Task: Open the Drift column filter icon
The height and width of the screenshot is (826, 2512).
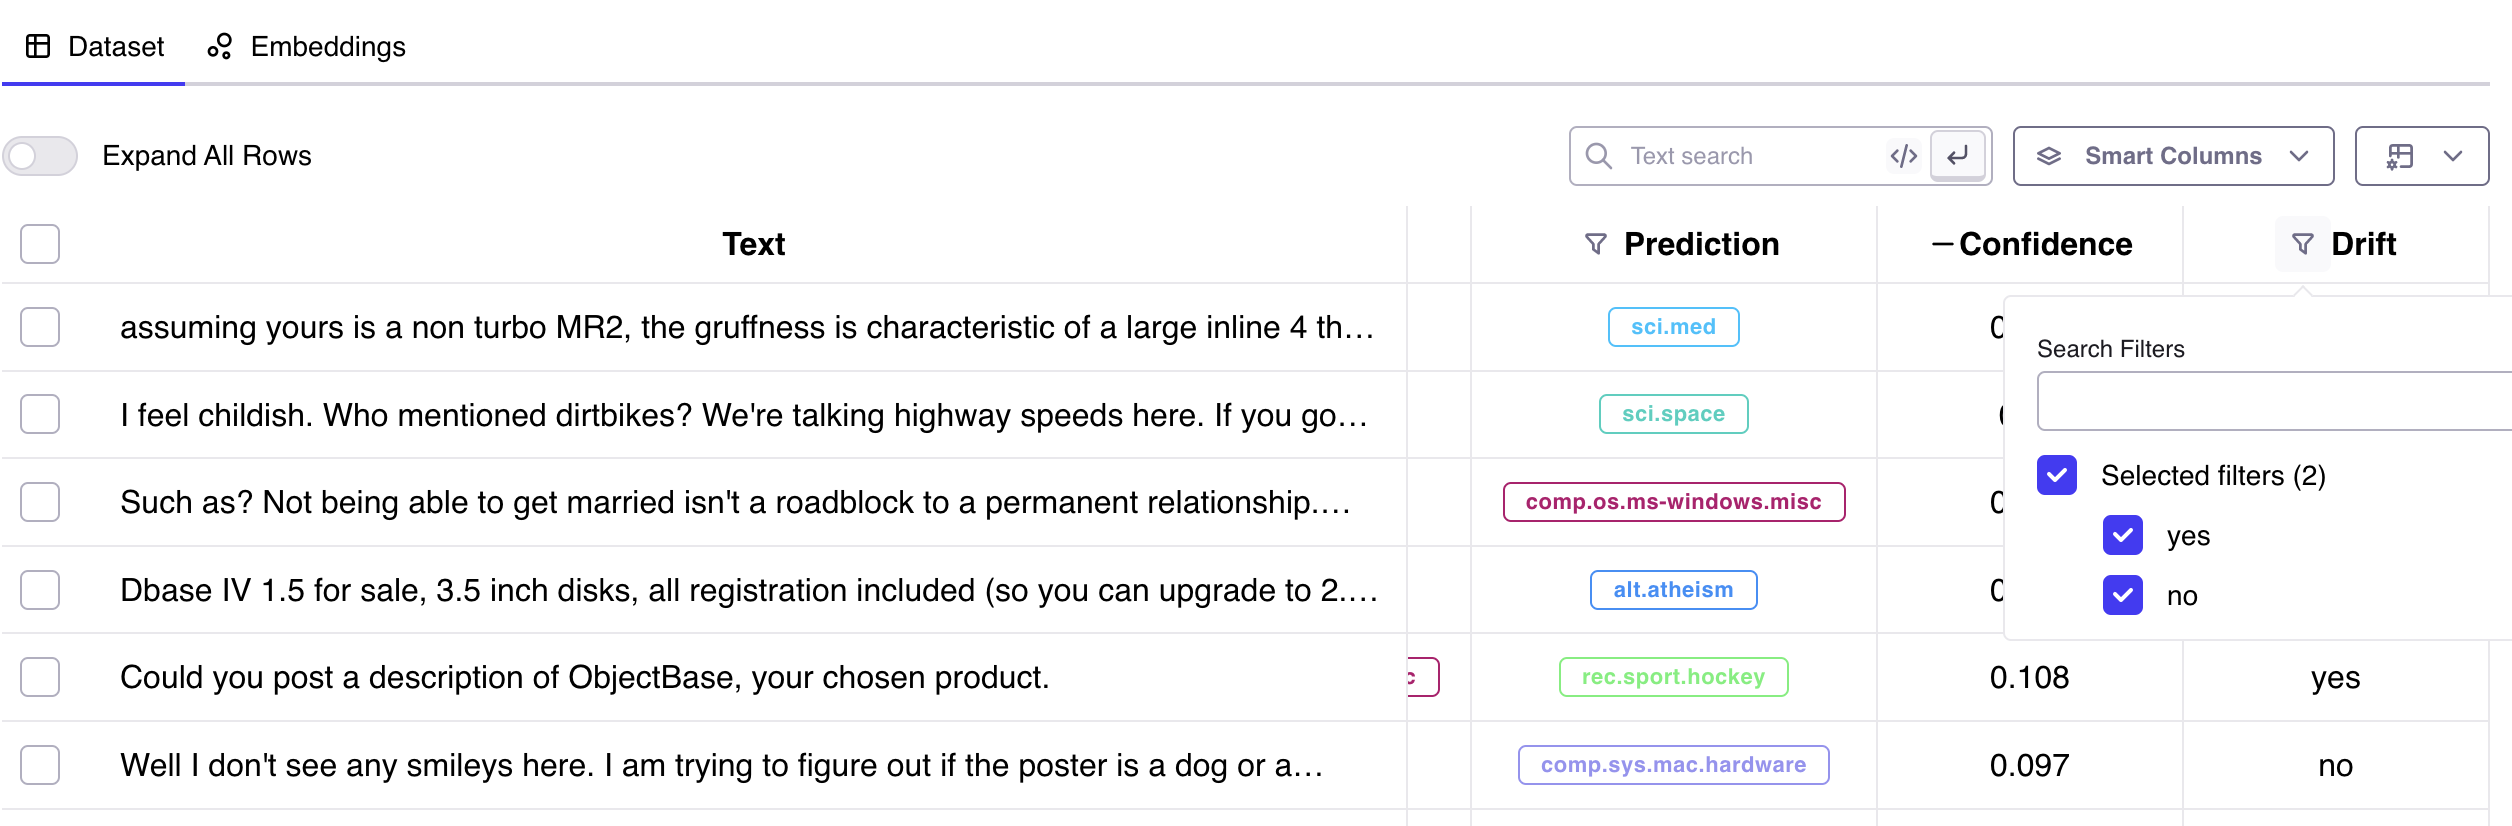Action: [x=2302, y=244]
